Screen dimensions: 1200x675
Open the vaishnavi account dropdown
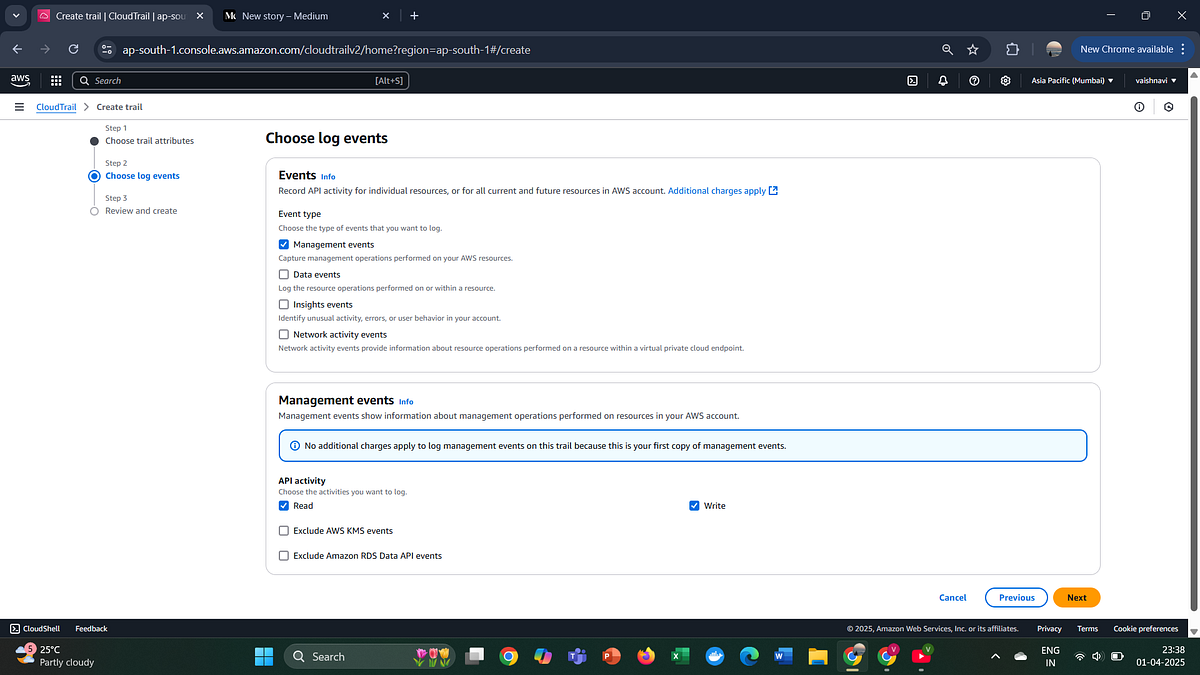coord(1155,80)
